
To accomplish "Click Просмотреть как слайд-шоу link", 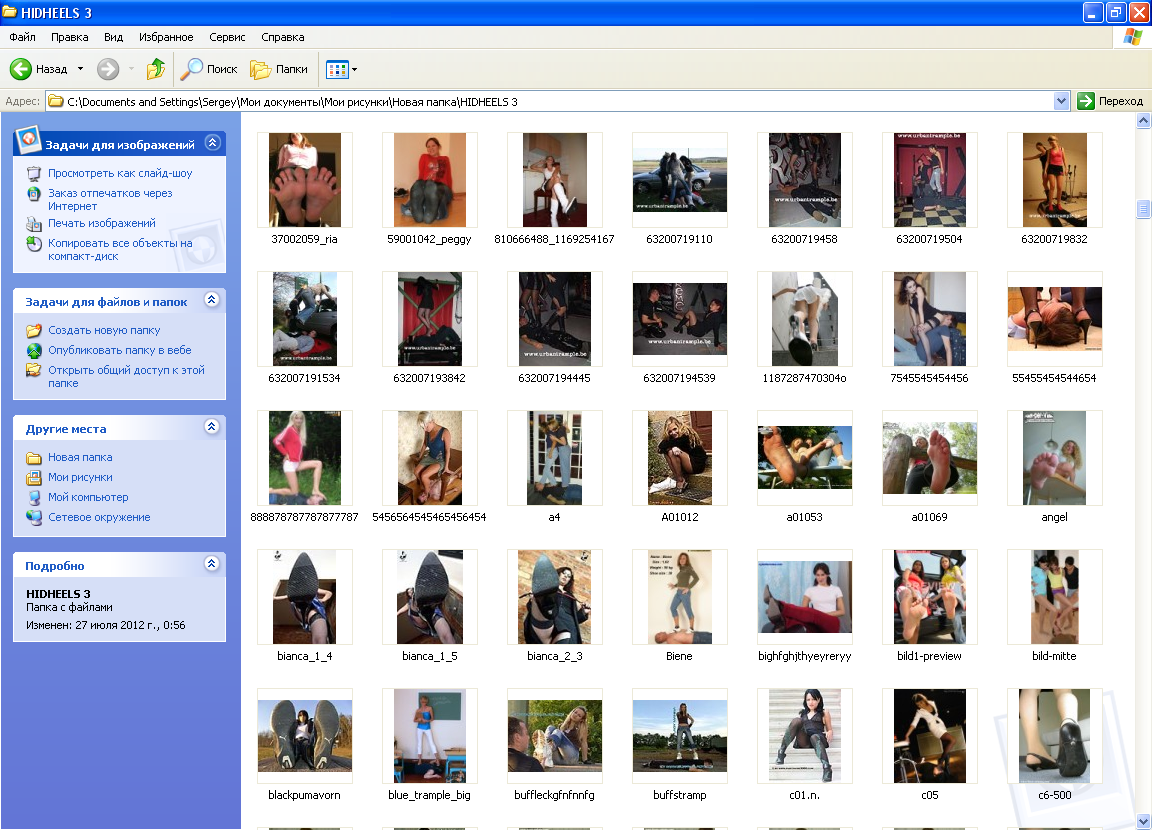I will [x=120, y=173].
